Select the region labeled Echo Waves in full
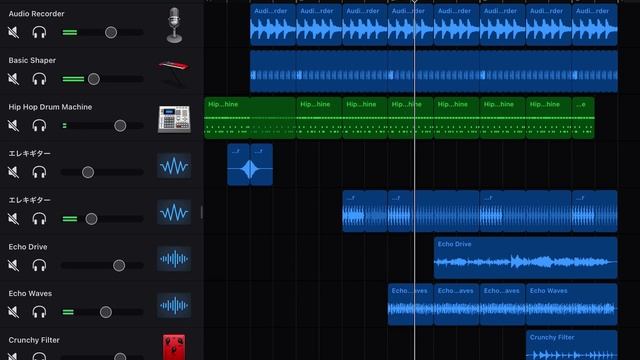The image size is (640, 360). (x=571, y=304)
